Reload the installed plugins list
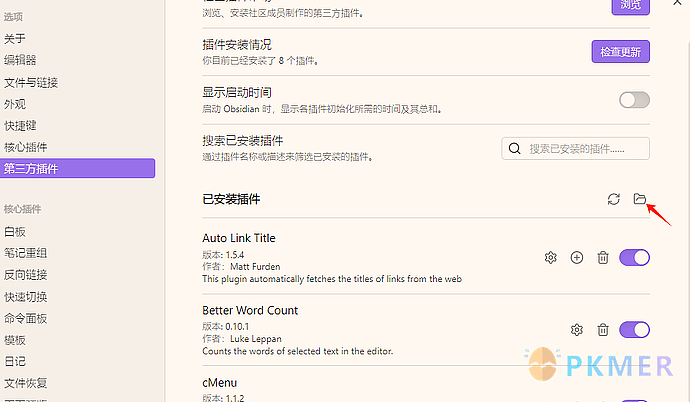 point(613,199)
